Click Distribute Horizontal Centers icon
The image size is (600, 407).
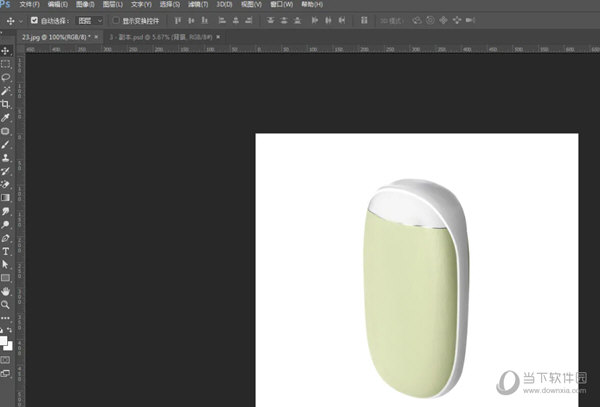click(x=328, y=20)
